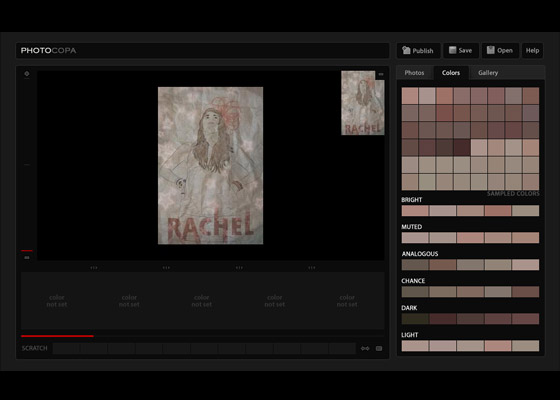Click the rectangular icon at the scratch bar end
The image size is (560, 400).
pos(379,348)
